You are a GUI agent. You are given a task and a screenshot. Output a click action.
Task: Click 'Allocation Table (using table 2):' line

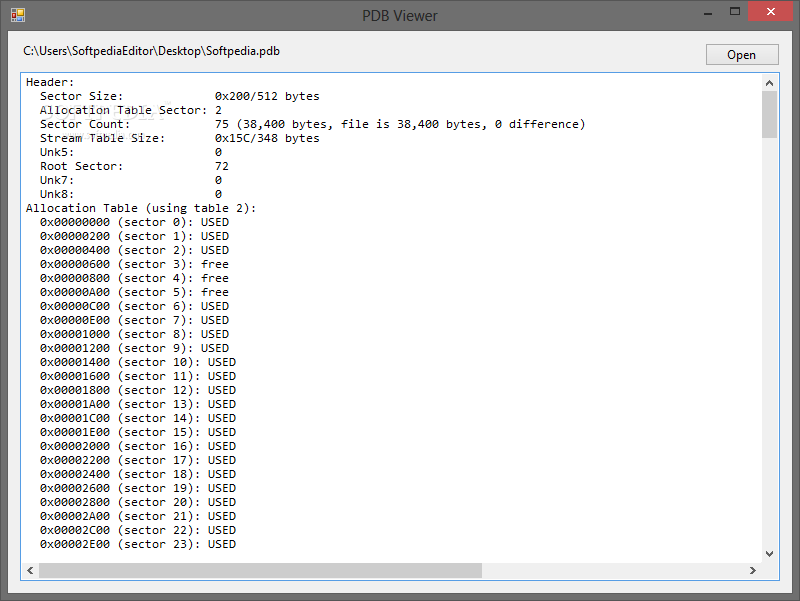[141, 208]
